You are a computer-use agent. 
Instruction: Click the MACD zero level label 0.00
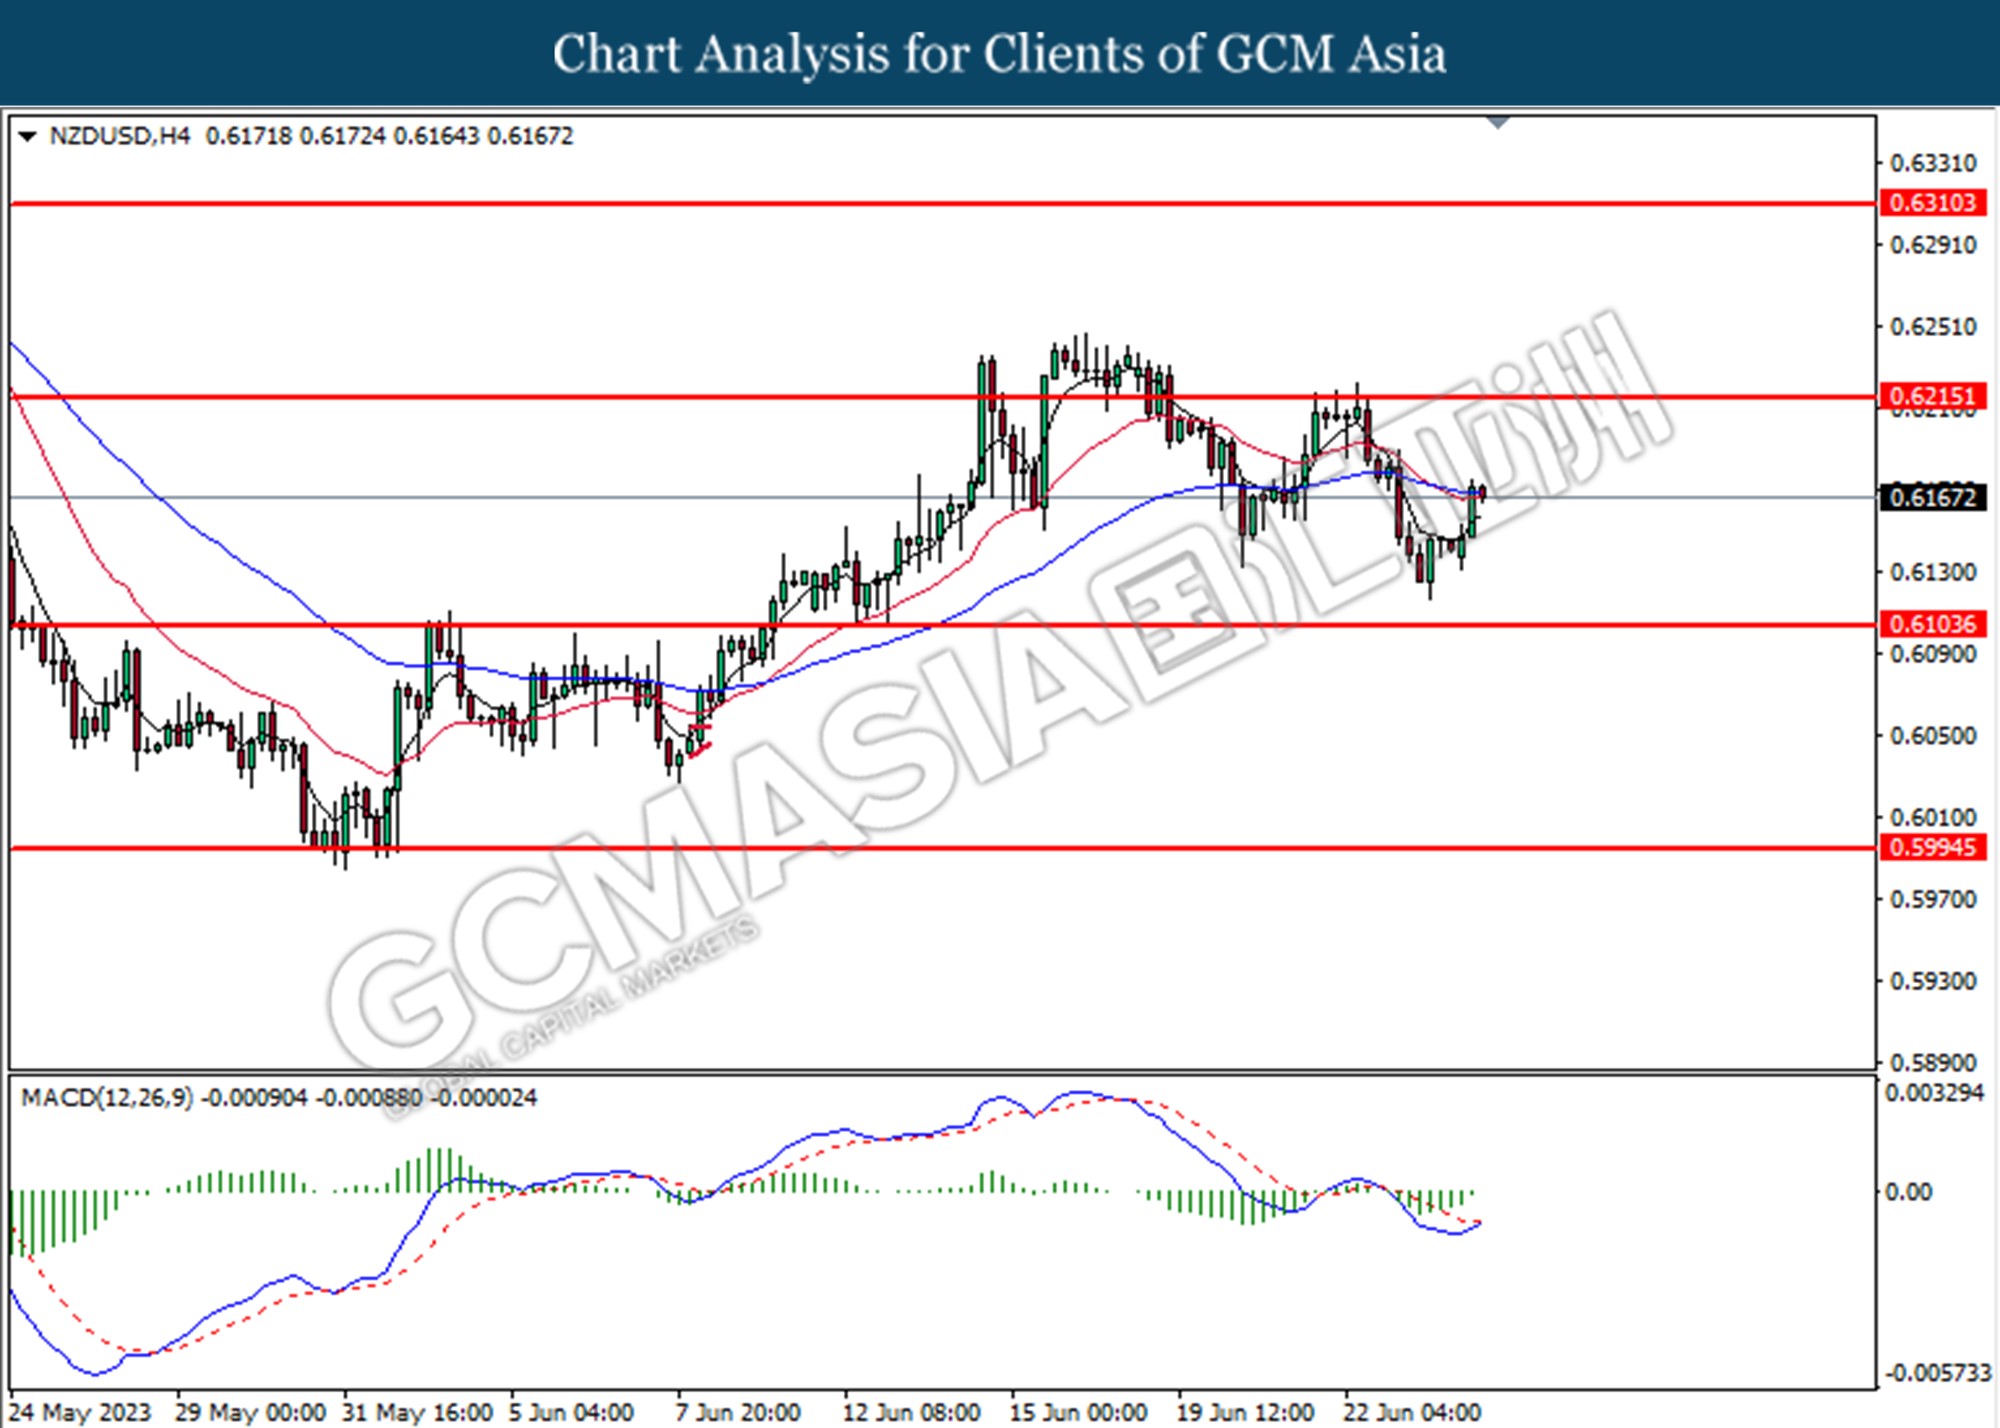[1909, 1192]
